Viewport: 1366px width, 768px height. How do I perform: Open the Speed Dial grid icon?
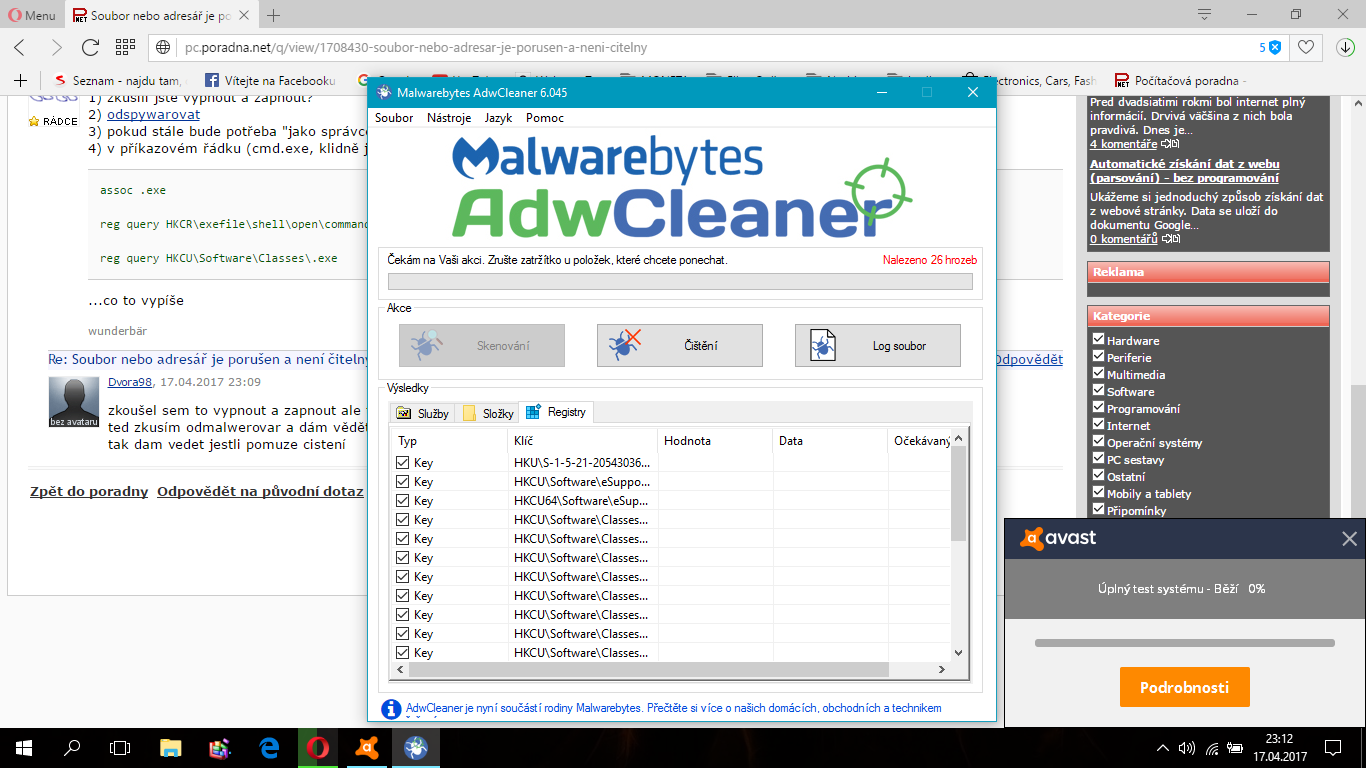pos(125,47)
